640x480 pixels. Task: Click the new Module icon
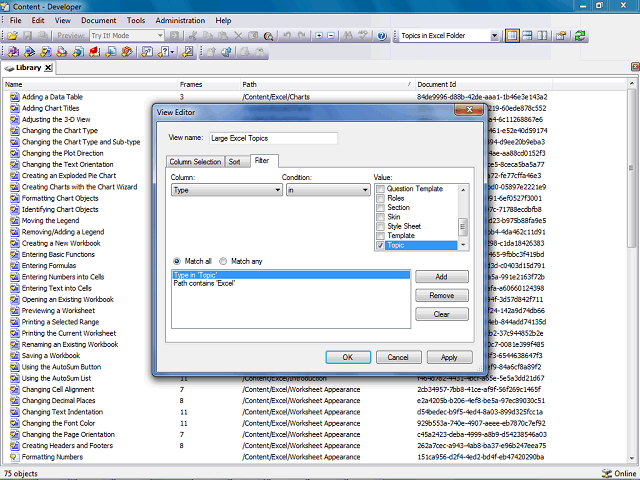point(13,52)
